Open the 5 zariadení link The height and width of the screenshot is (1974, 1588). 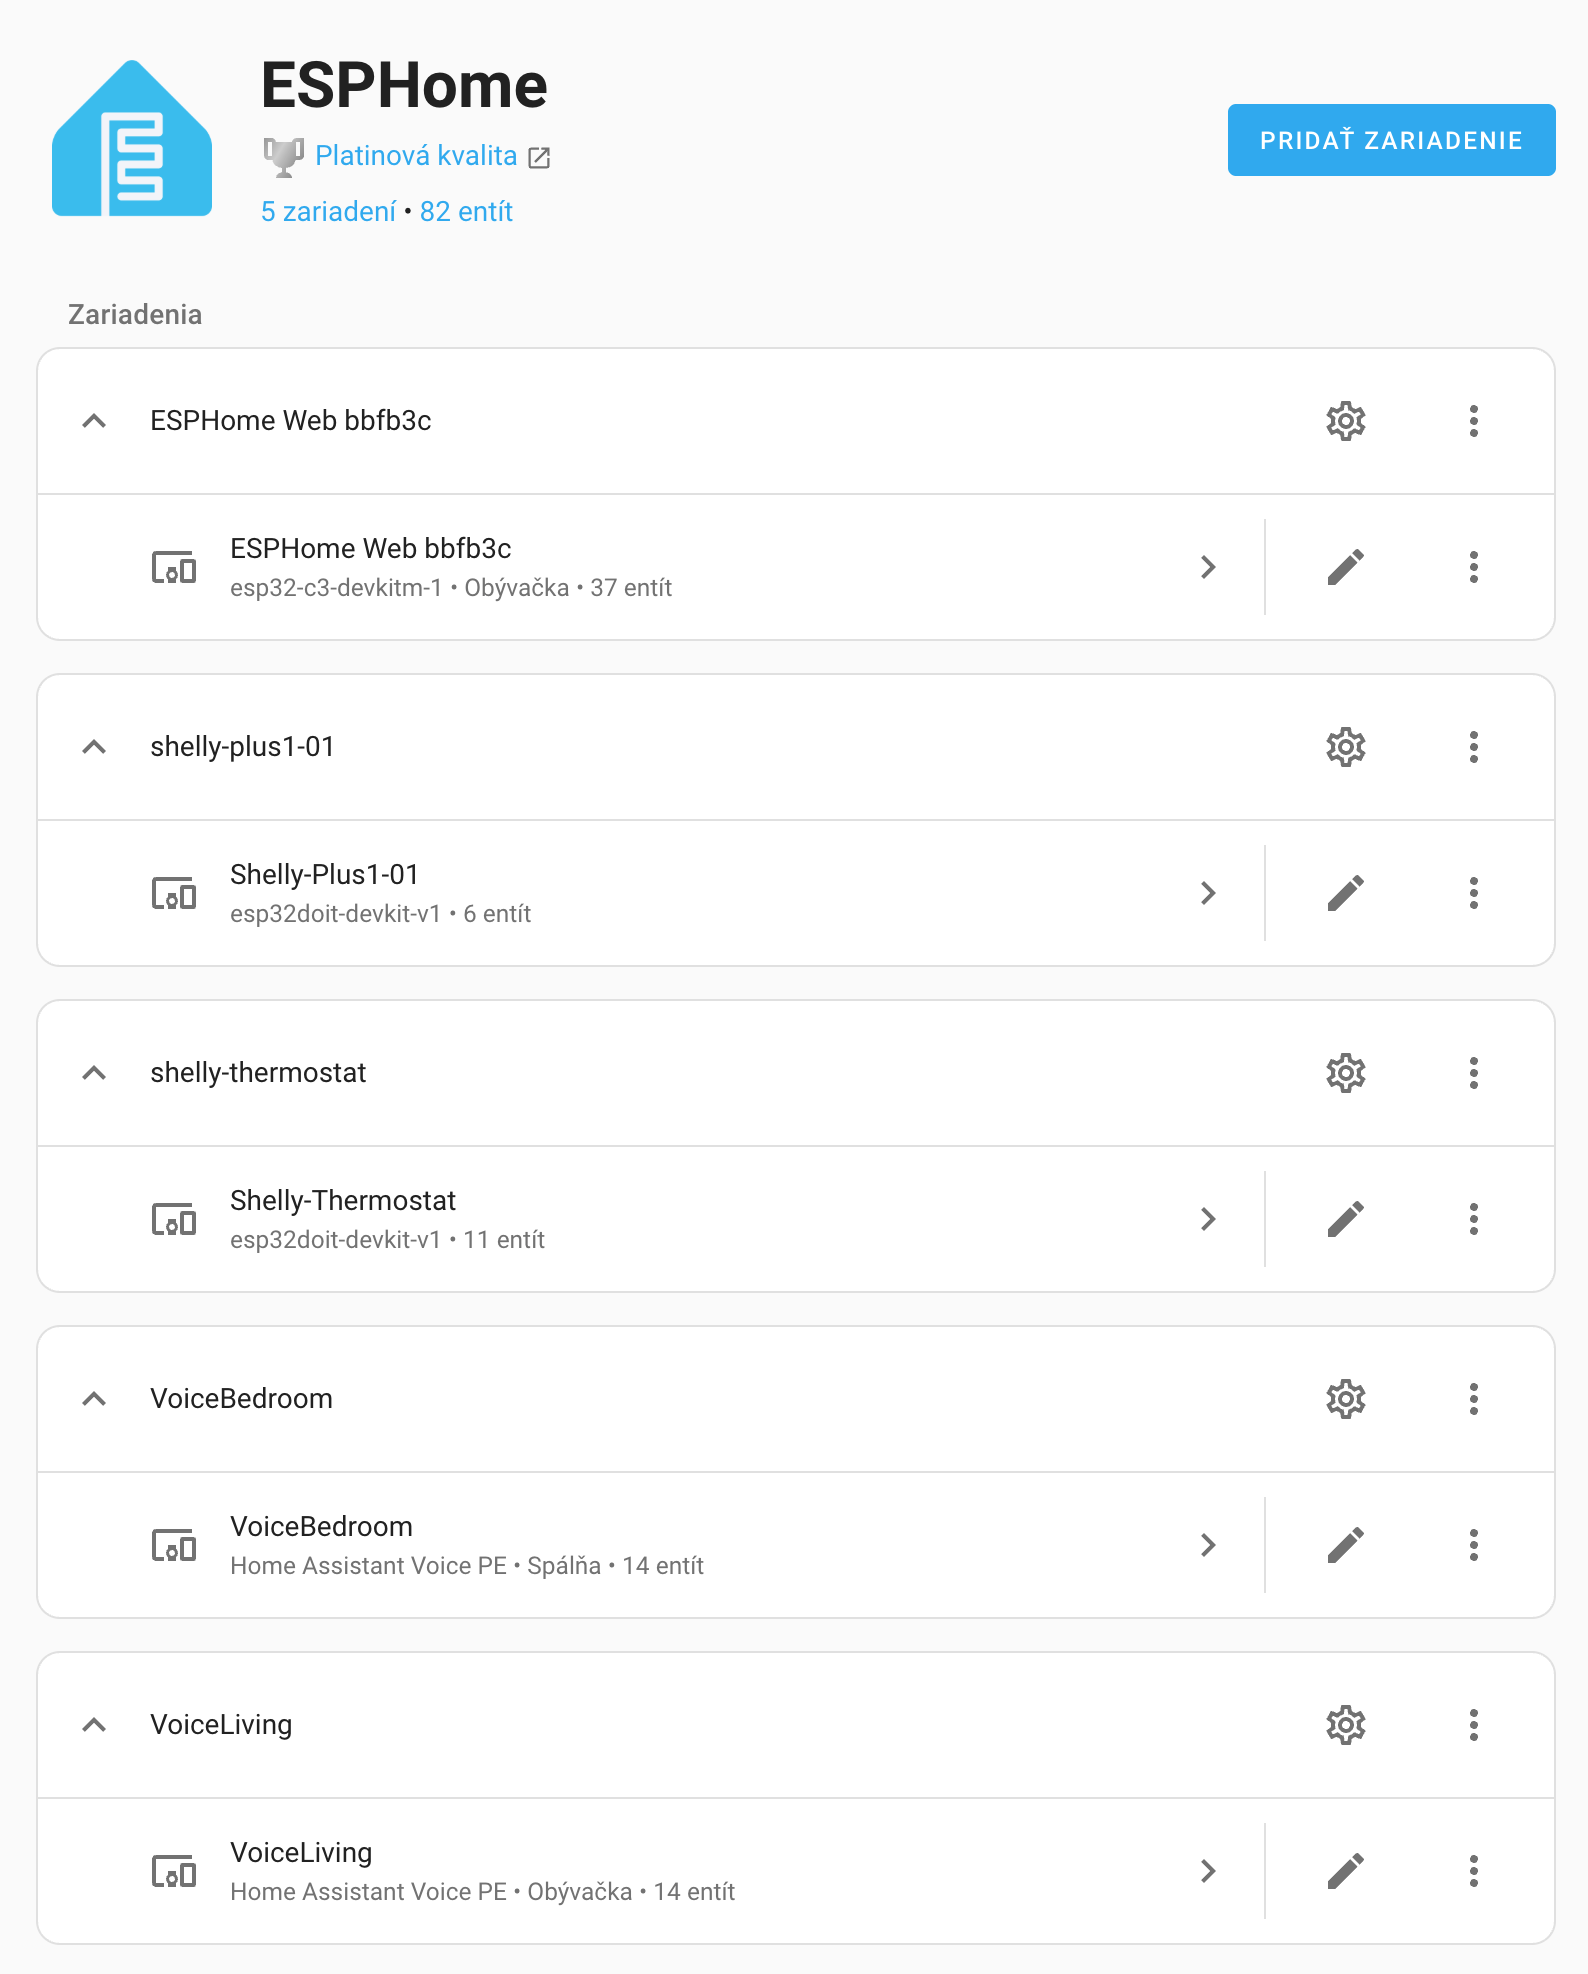coord(328,212)
